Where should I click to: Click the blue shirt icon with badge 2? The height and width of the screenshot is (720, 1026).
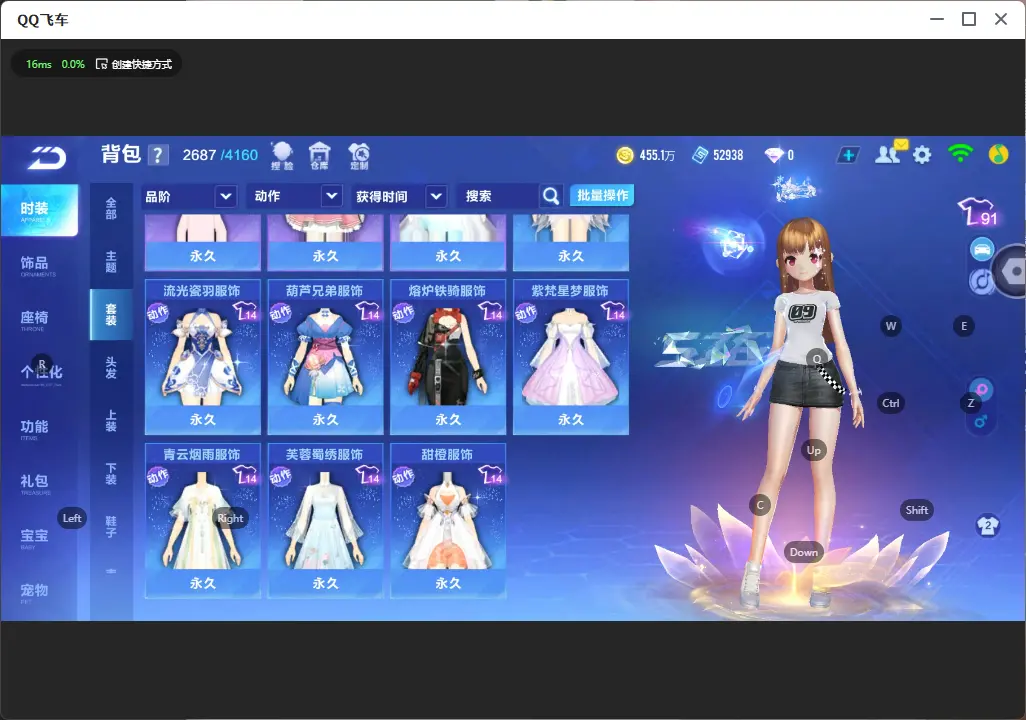(988, 526)
